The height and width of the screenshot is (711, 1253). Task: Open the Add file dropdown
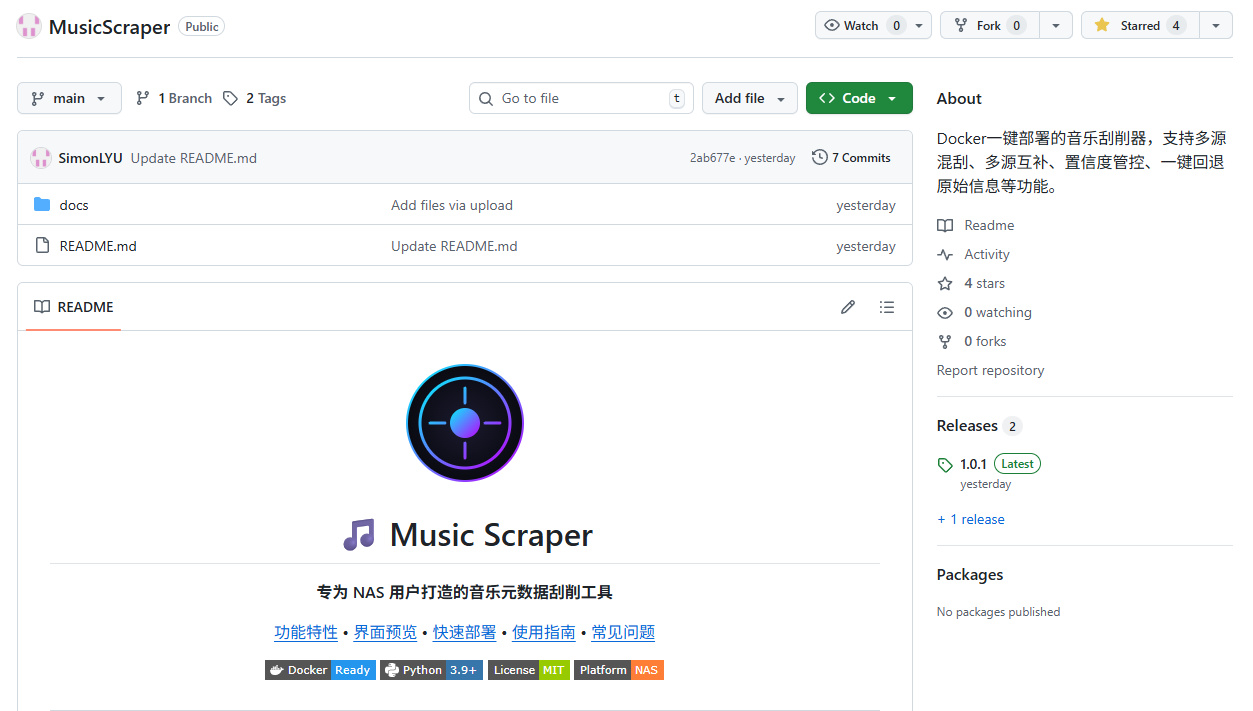pos(750,98)
